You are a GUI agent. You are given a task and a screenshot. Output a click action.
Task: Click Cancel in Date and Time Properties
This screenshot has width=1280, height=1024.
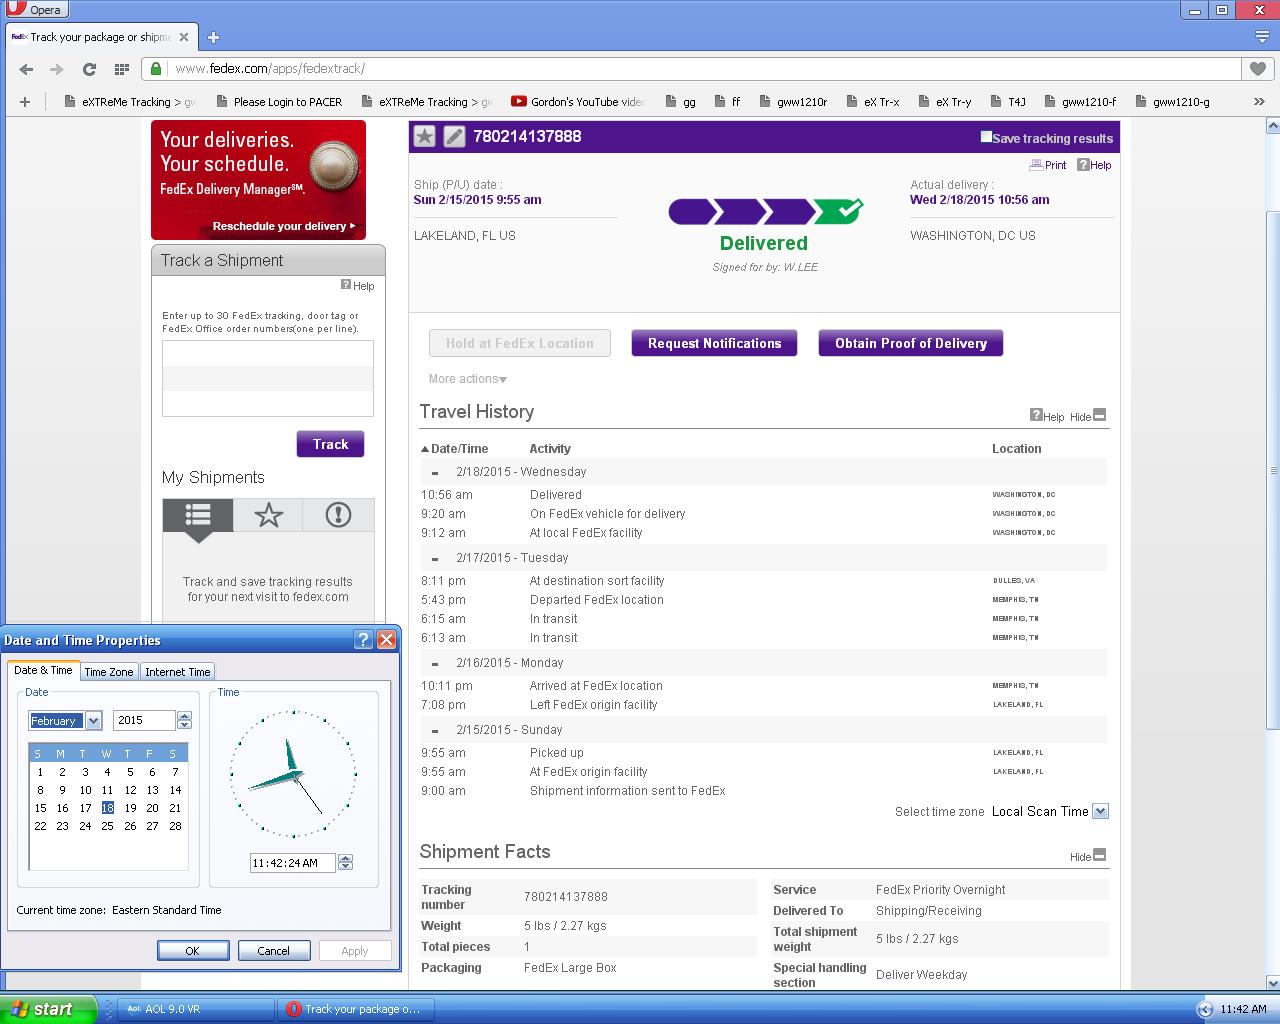273,950
